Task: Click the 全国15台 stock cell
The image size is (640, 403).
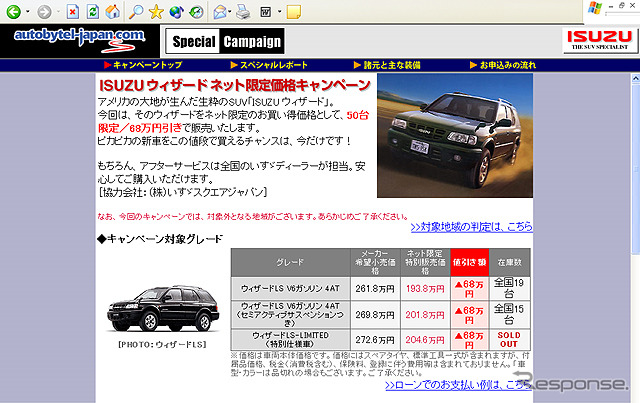Action: [x=510, y=315]
